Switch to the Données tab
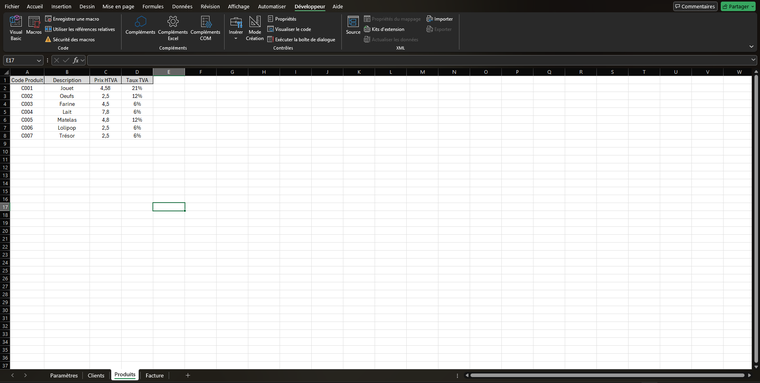Viewport: 760px width, 383px height. 182,7
